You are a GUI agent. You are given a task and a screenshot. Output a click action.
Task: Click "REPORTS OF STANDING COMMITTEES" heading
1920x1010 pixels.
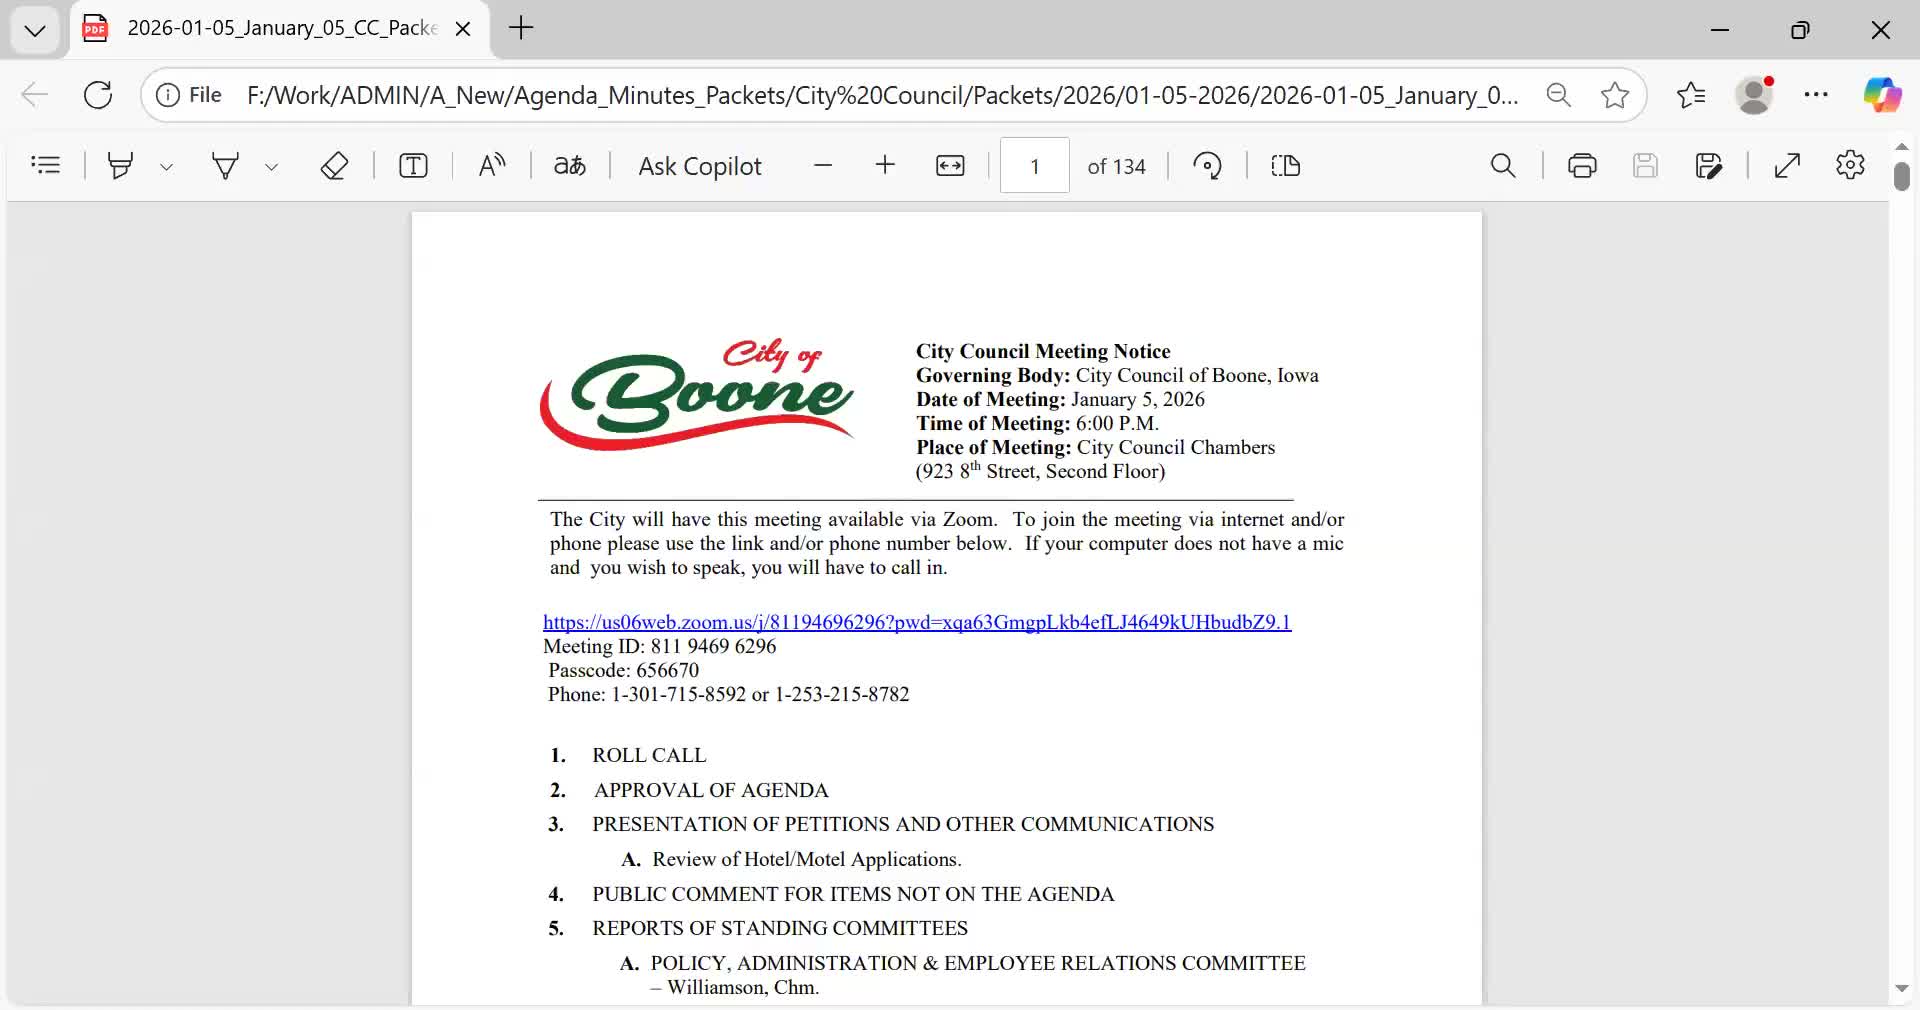780,928
